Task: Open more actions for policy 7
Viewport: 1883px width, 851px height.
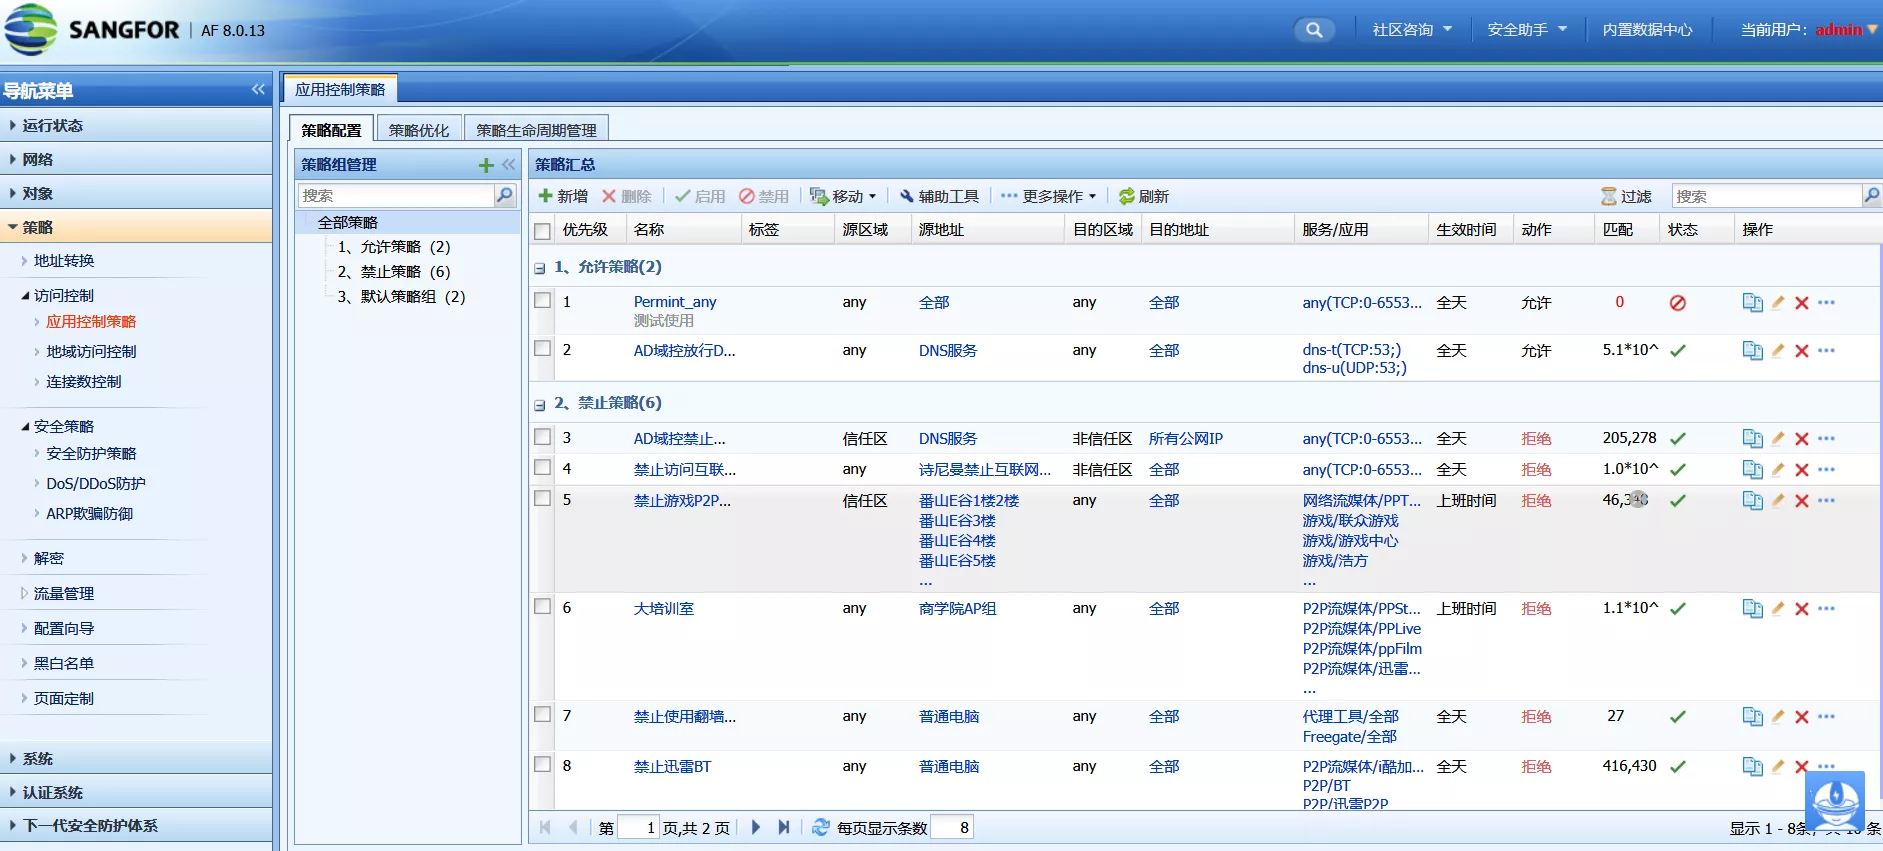Action: coord(1826,717)
